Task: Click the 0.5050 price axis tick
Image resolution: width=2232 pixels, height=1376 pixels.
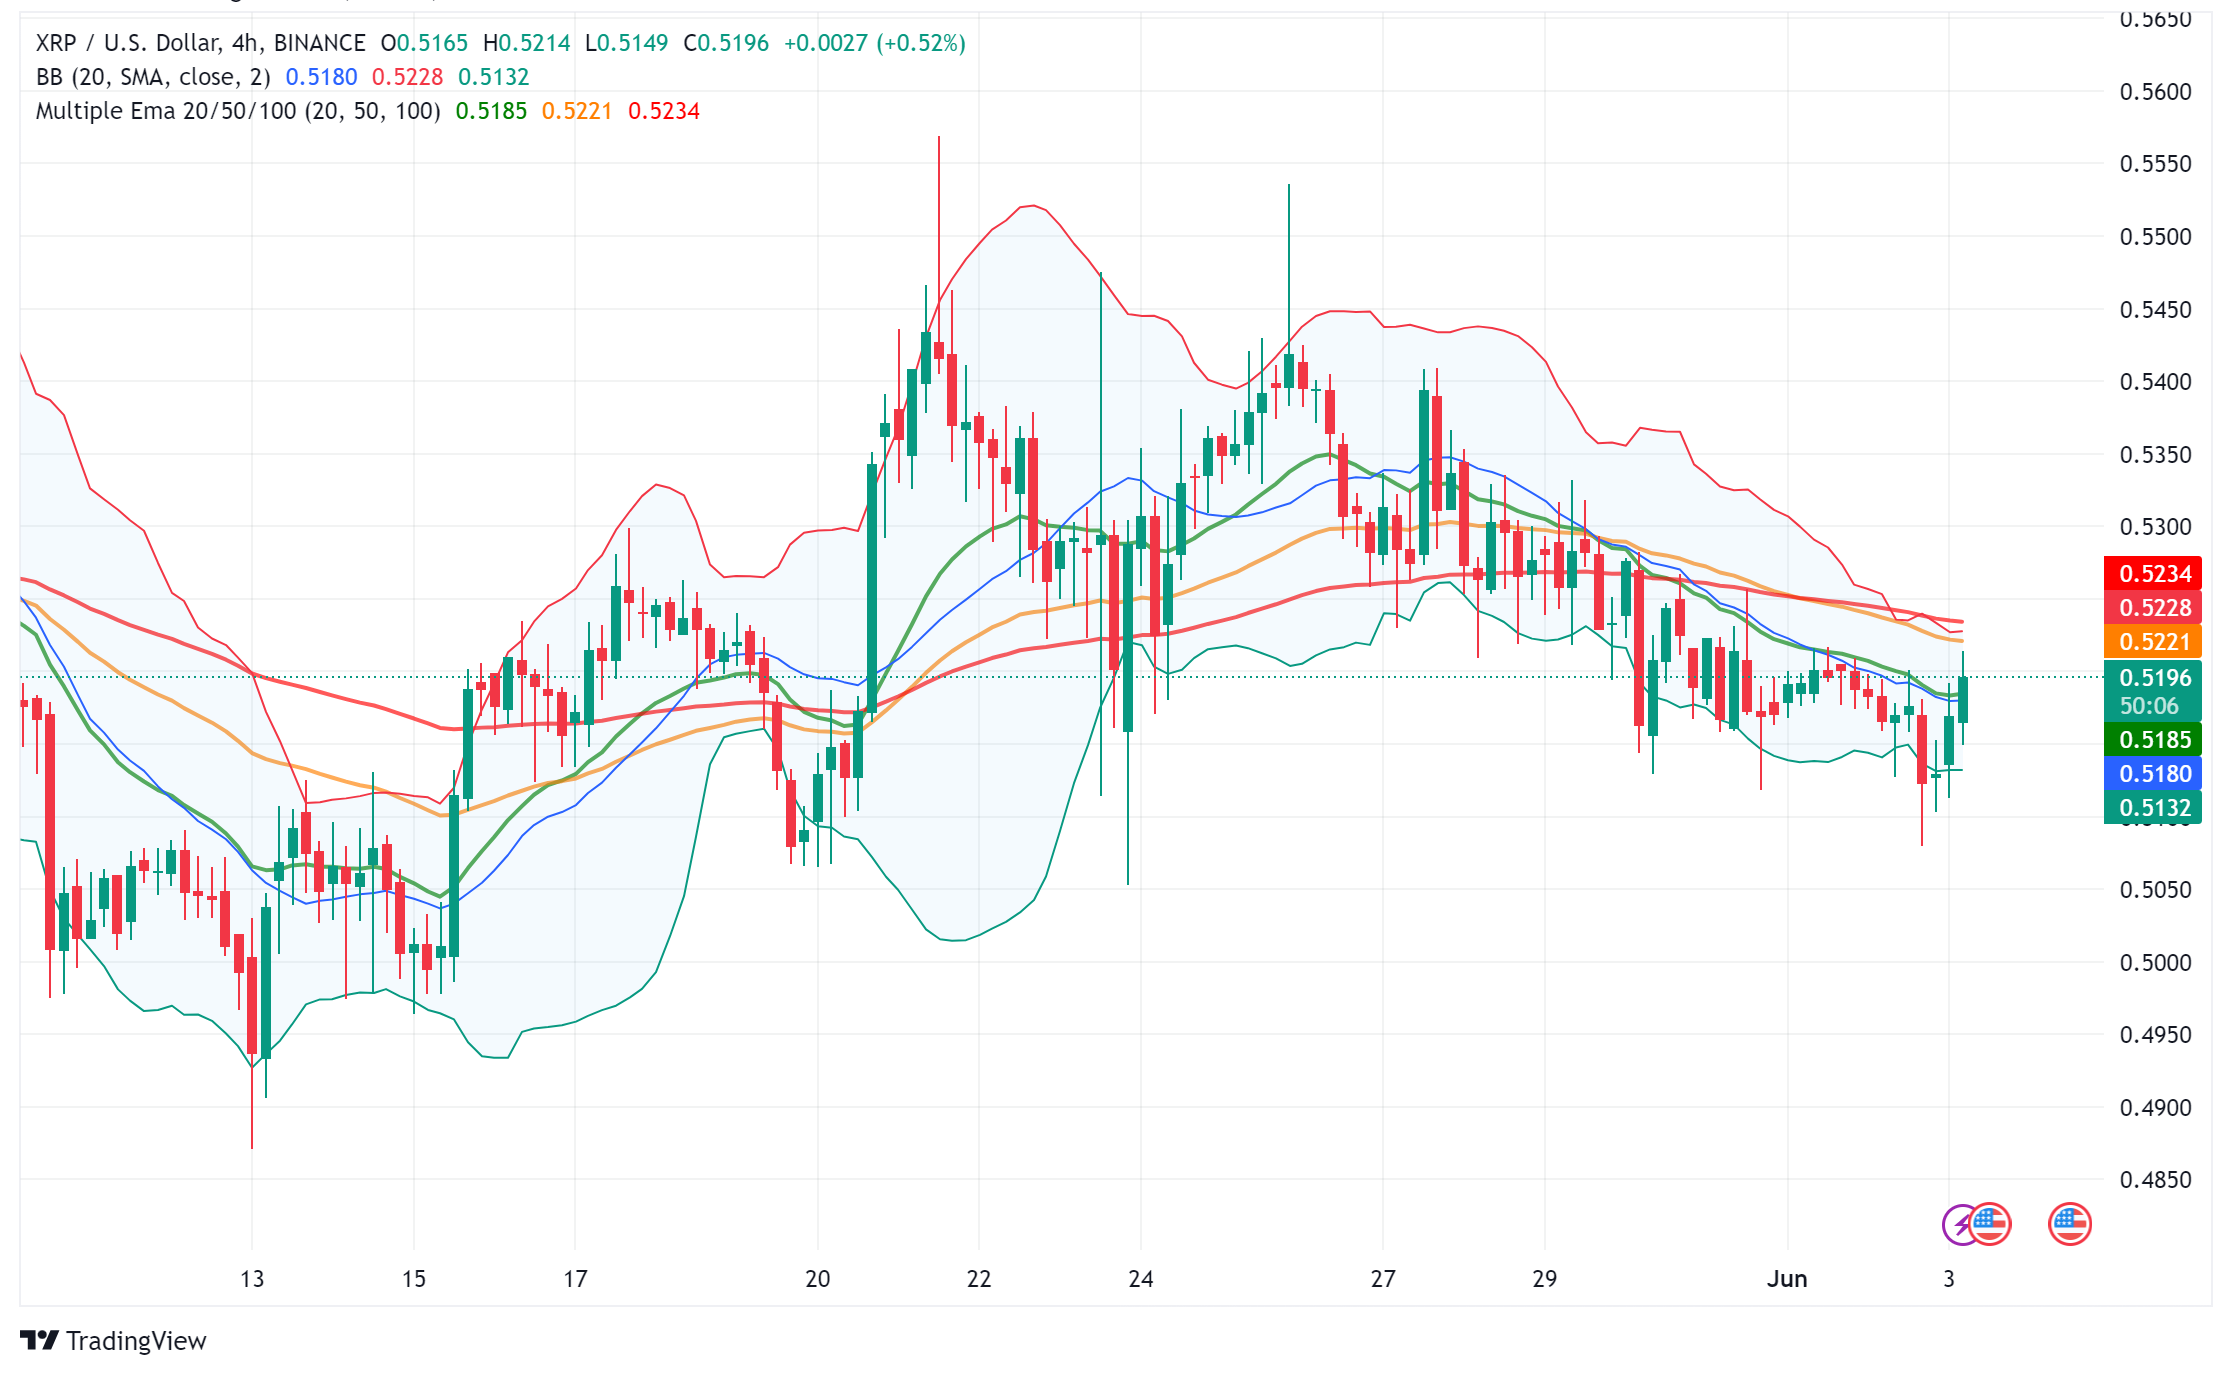Action: (x=2156, y=890)
